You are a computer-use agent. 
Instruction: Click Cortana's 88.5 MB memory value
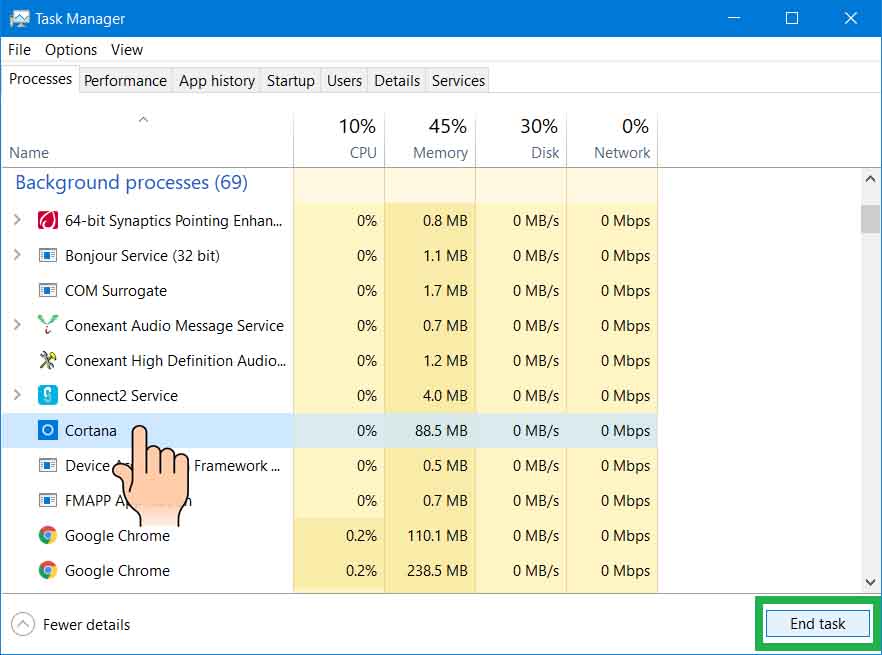(x=442, y=430)
